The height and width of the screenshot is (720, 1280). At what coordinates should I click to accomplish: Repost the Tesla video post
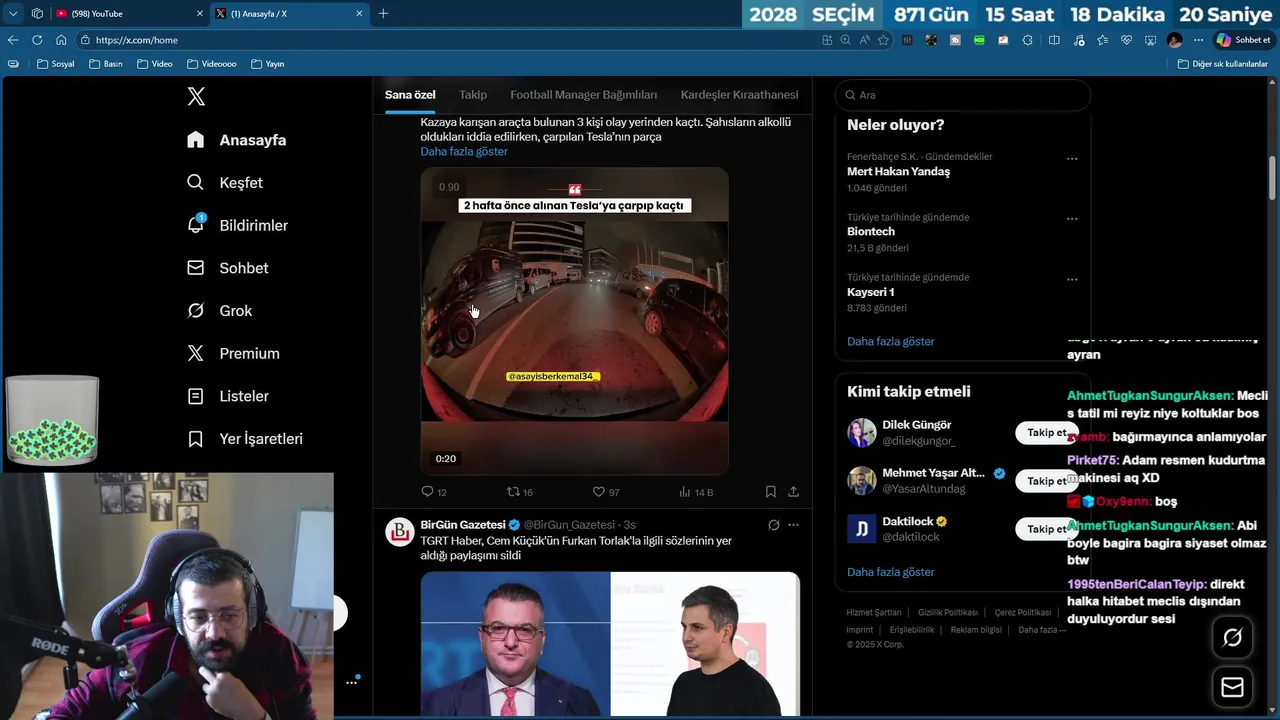pyautogui.click(x=520, y=492)
